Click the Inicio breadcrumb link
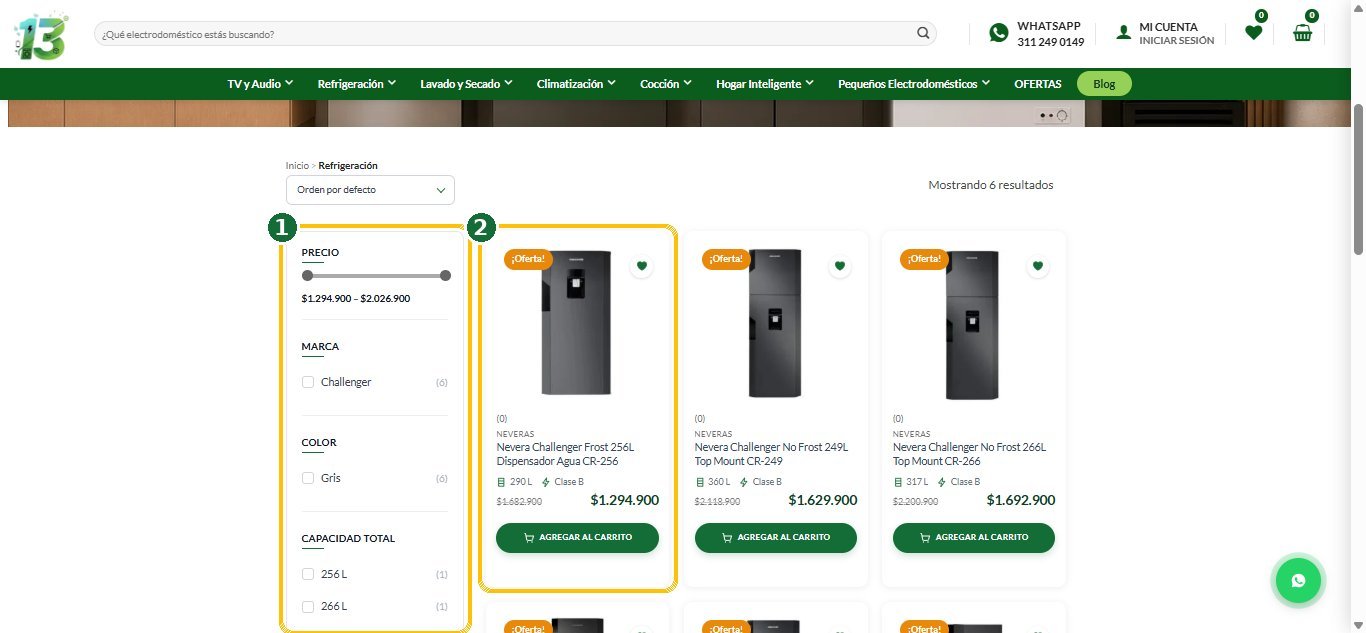The height and width of the screenshot is (633, 1366). (297, 166)
